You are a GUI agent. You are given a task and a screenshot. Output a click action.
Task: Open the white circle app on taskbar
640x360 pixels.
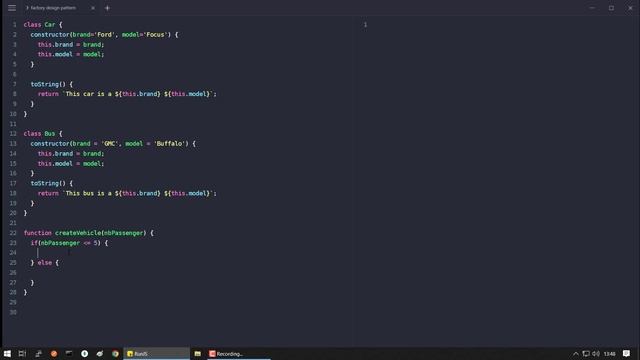tap(84, 353)
